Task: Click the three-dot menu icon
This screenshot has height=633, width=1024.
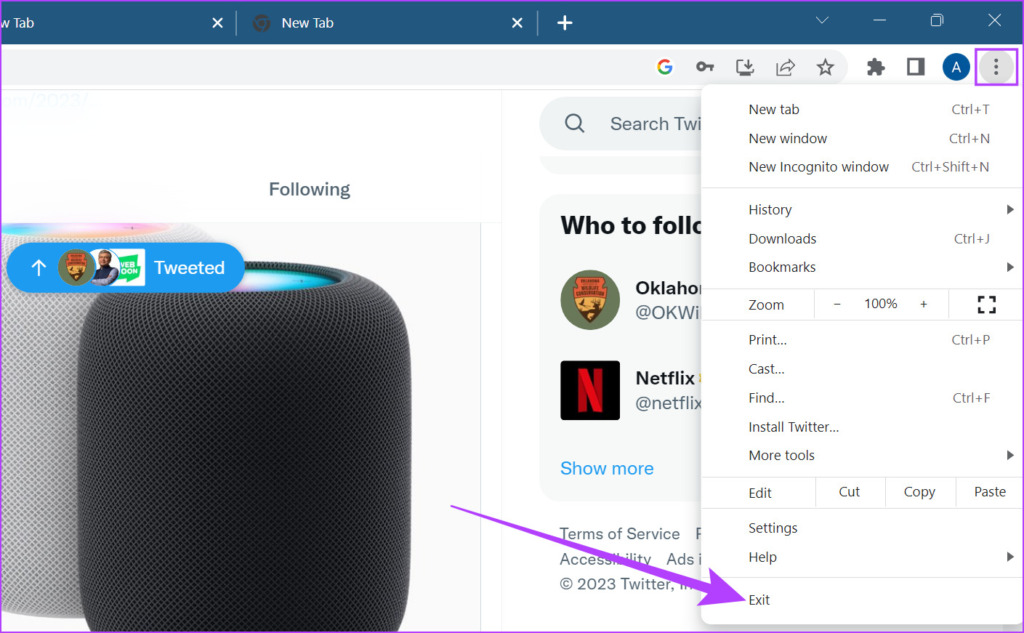Action: [996, 66]
